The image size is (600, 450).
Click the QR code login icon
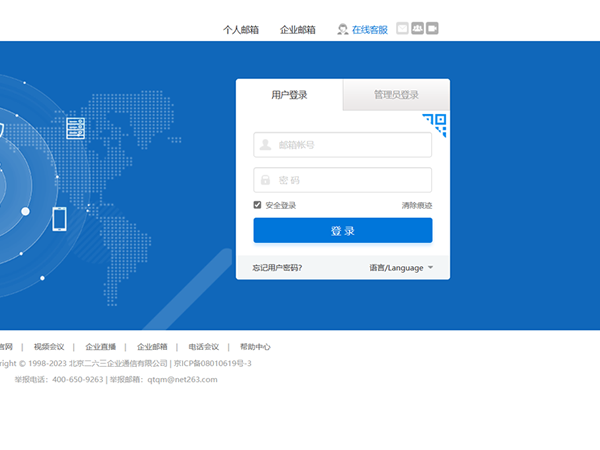pyautogui.click(x=435, y=125)
